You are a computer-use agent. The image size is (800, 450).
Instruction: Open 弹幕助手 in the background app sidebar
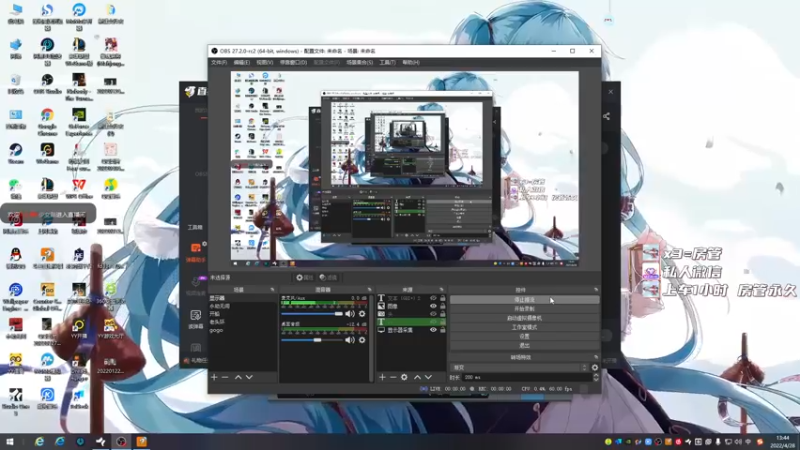coord(195,253)
